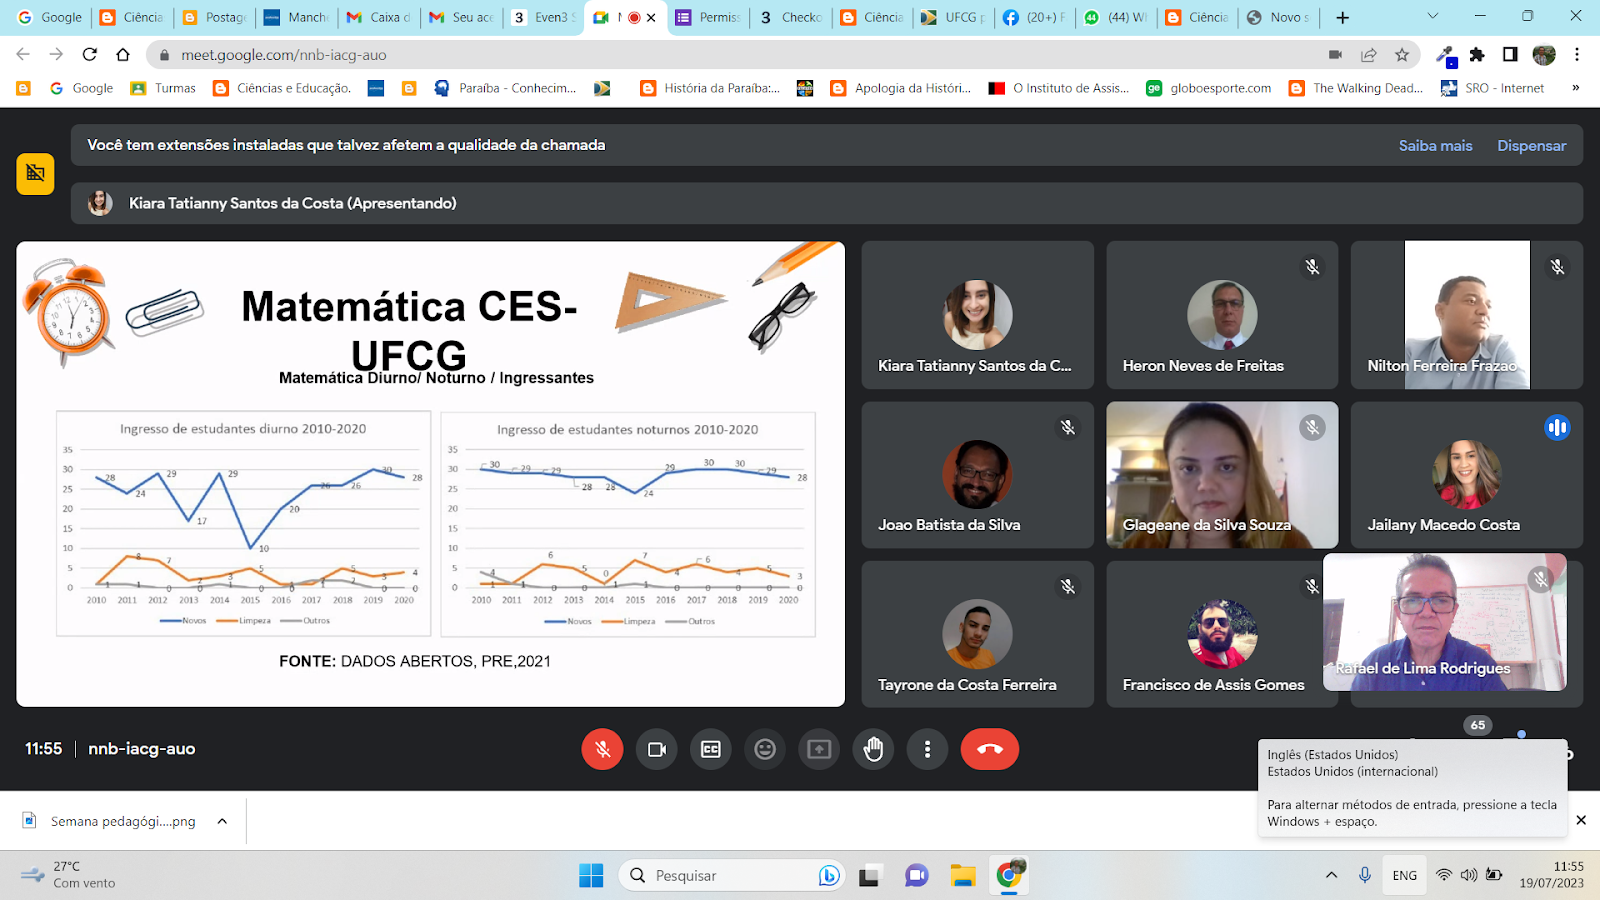Open The Walking Dead bookmark

coord(1356,88)
